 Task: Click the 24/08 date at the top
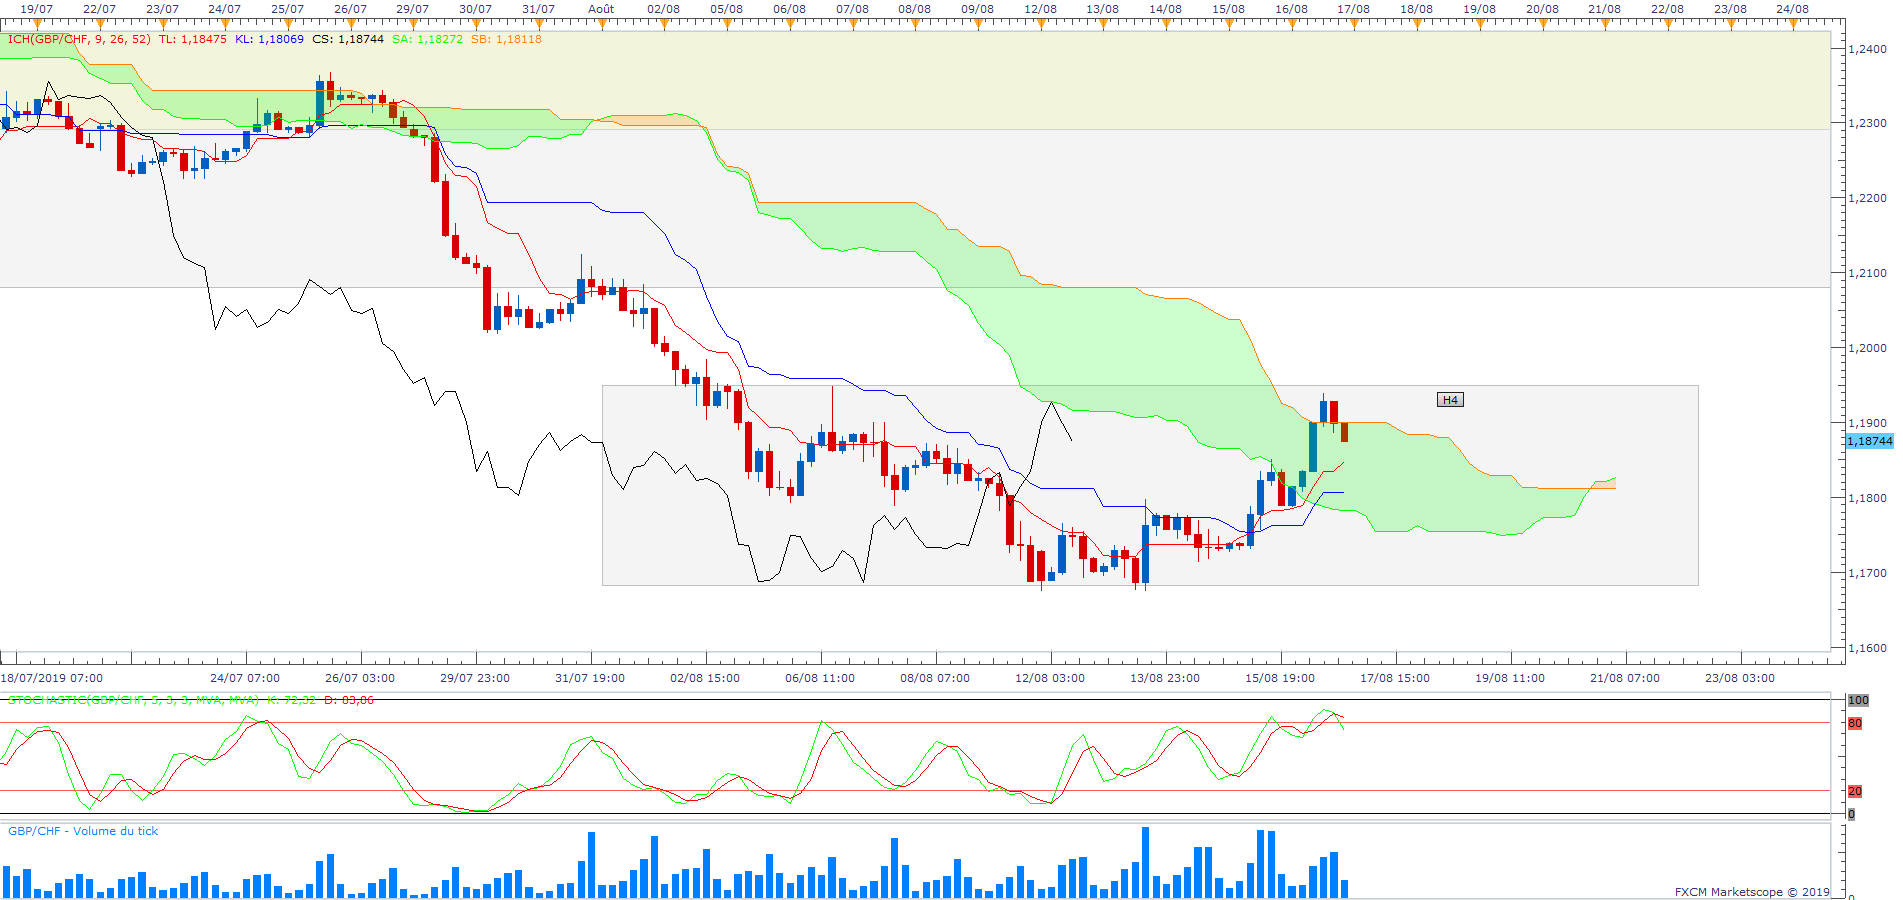(1792, 9)
